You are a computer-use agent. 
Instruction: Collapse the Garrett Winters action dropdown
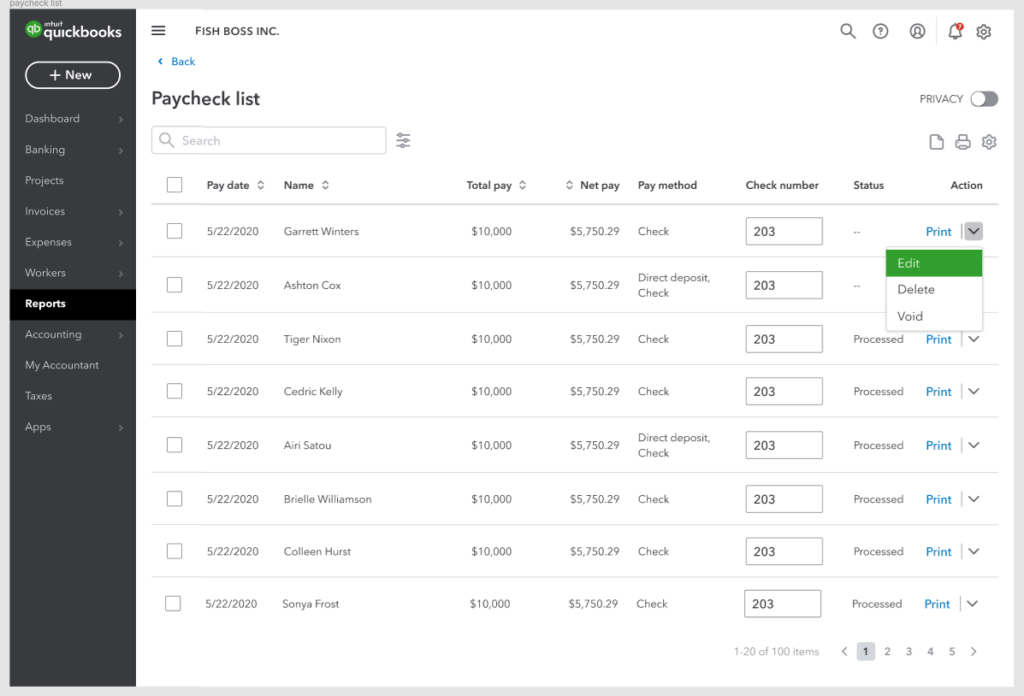[974, 231]
